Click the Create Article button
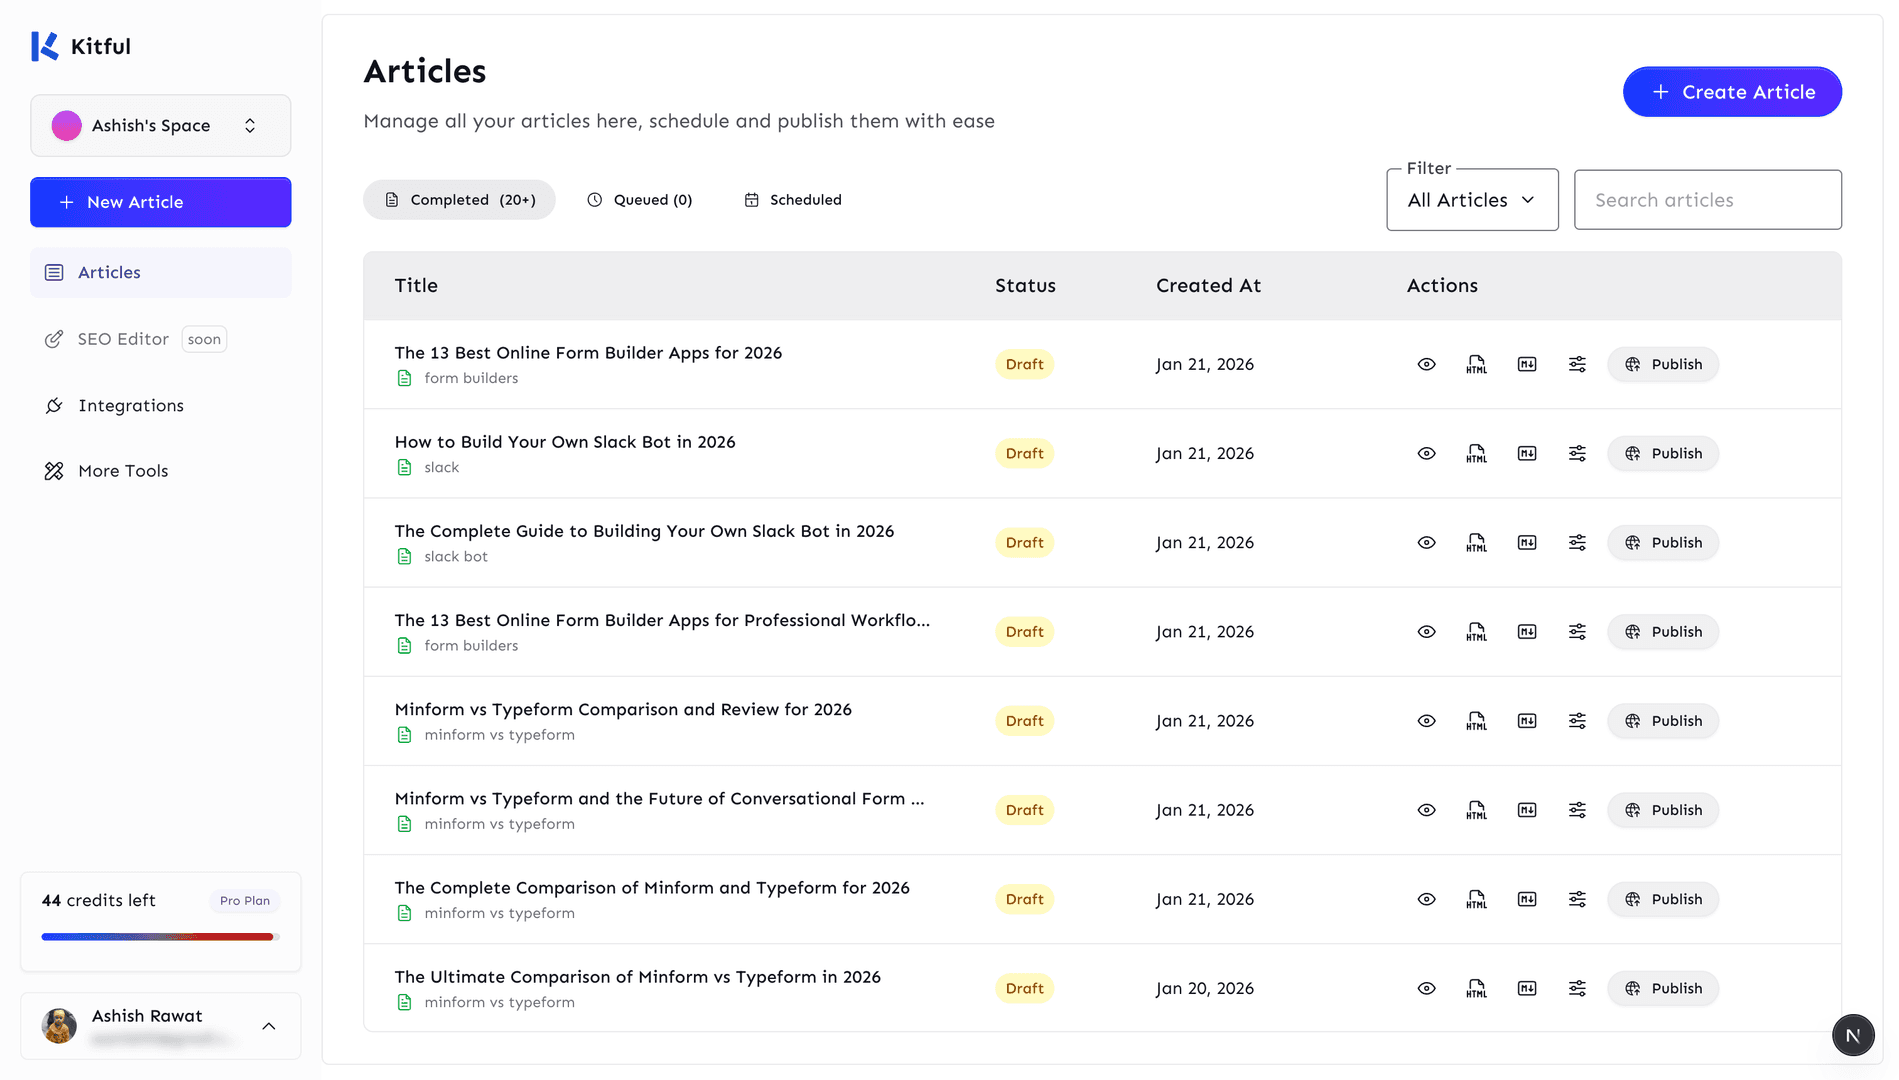1899x1080 pixels. point(1731,92)
